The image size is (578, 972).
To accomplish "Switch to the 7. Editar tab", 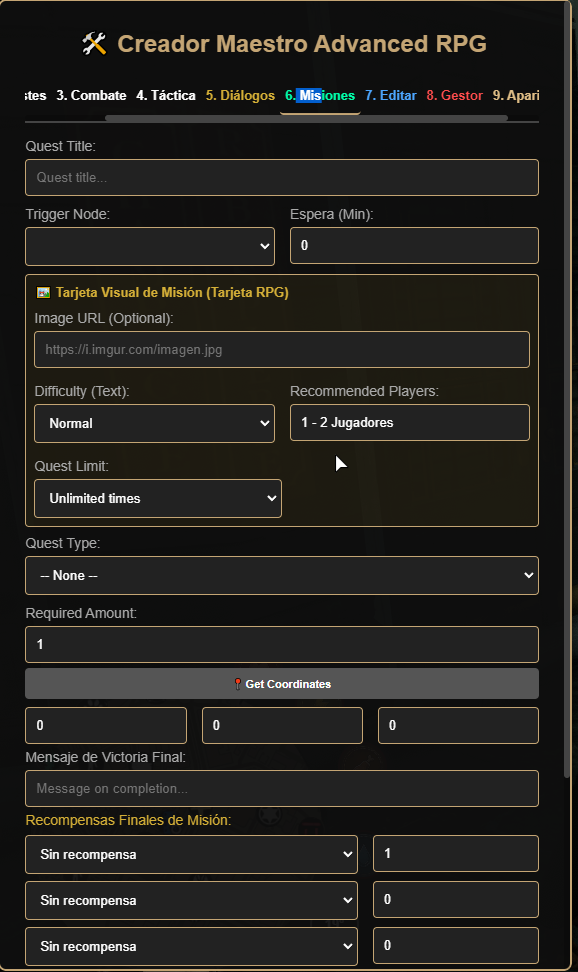I will 391,95.
